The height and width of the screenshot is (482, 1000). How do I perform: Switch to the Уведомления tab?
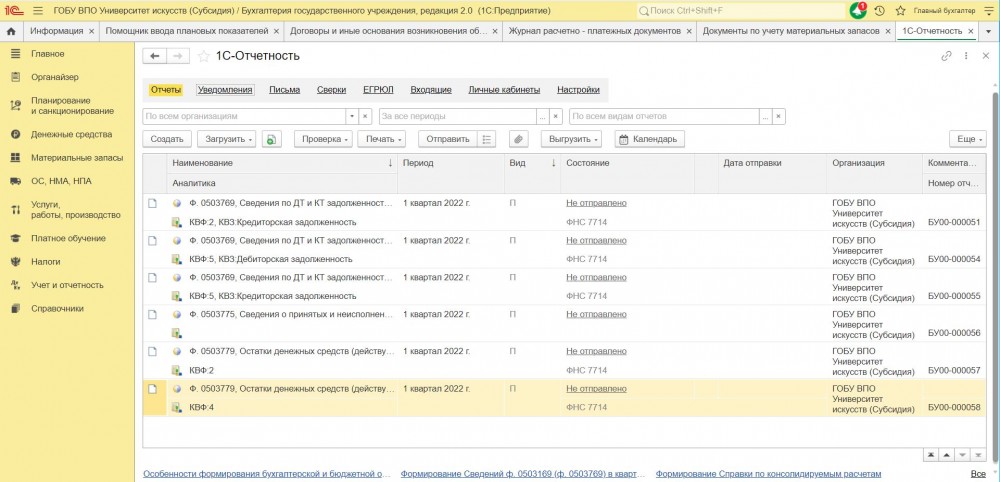point(225,90)
